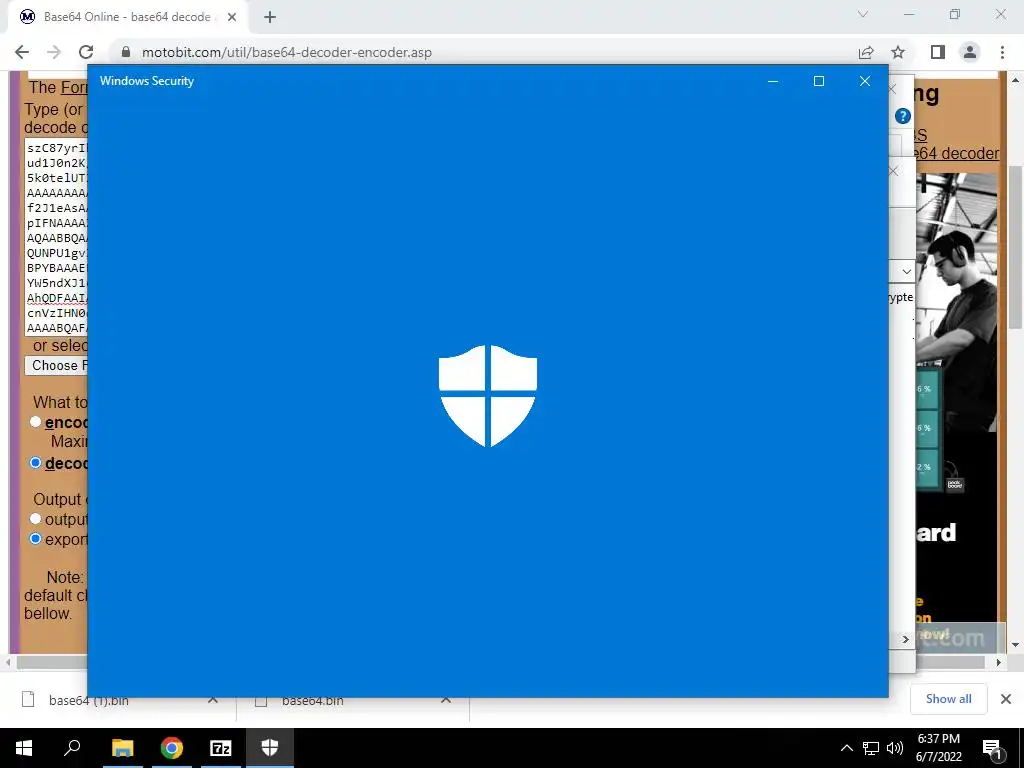Select the decode radio button
This screenshot has width=1024, height=768.
pyautogui.click(x=36, y=462)
